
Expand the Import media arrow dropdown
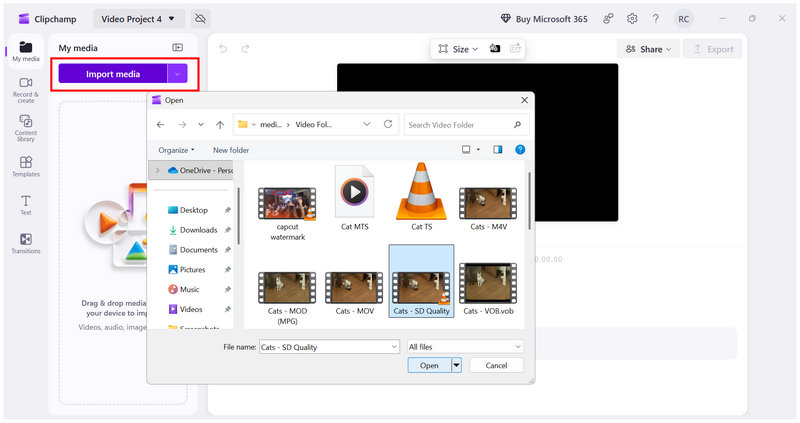[178, 74]
